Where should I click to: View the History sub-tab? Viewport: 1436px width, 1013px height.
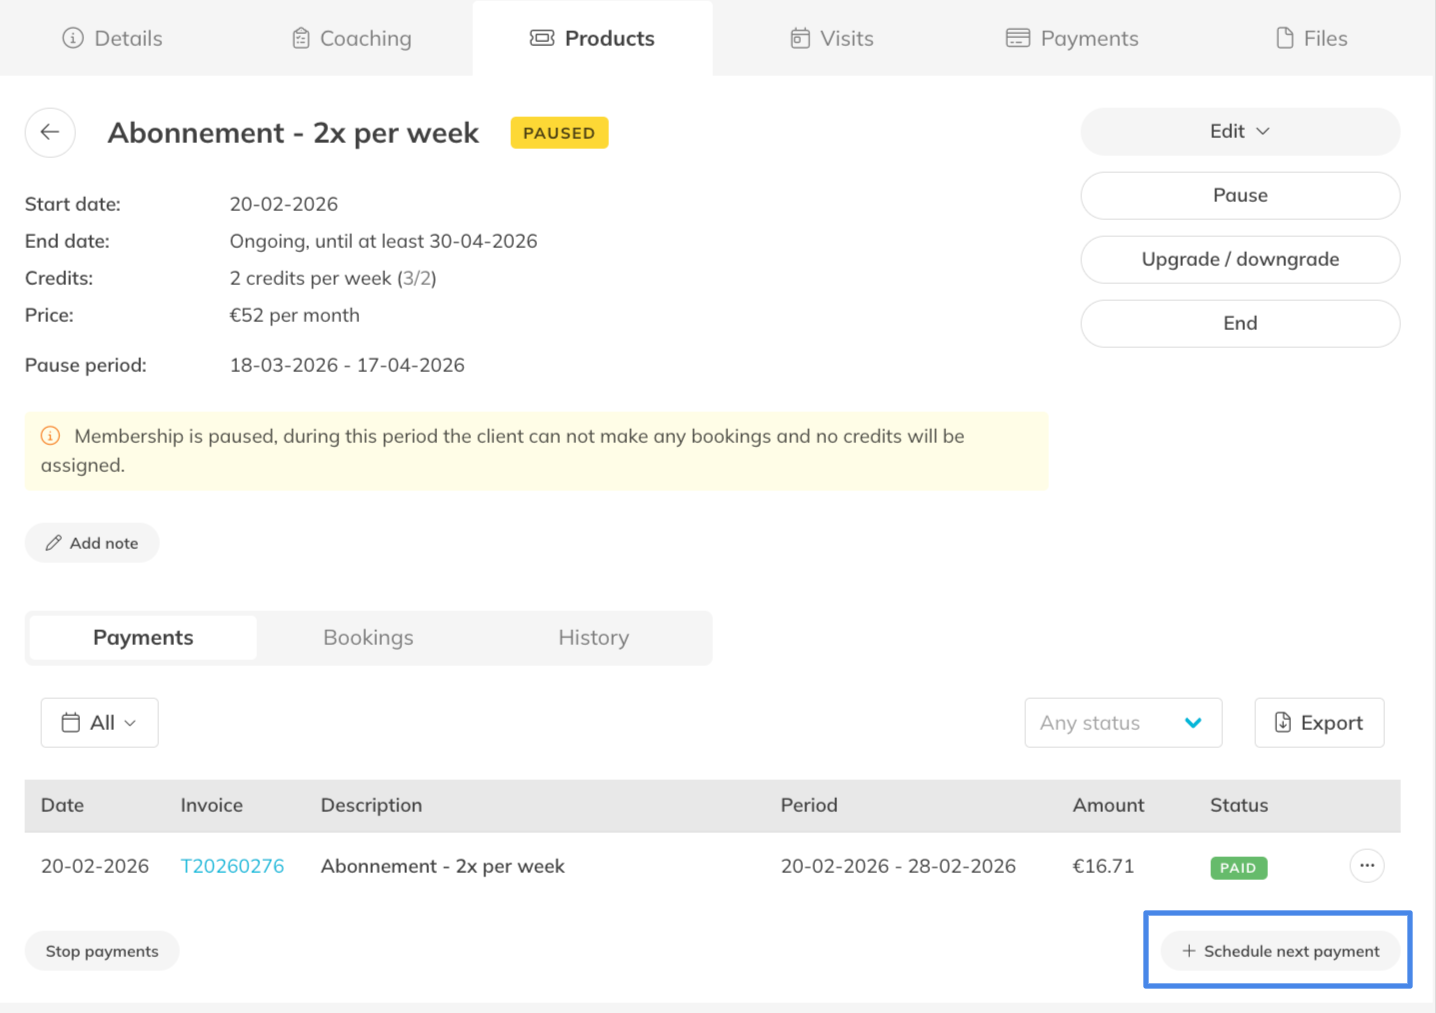tap(593, 638)
